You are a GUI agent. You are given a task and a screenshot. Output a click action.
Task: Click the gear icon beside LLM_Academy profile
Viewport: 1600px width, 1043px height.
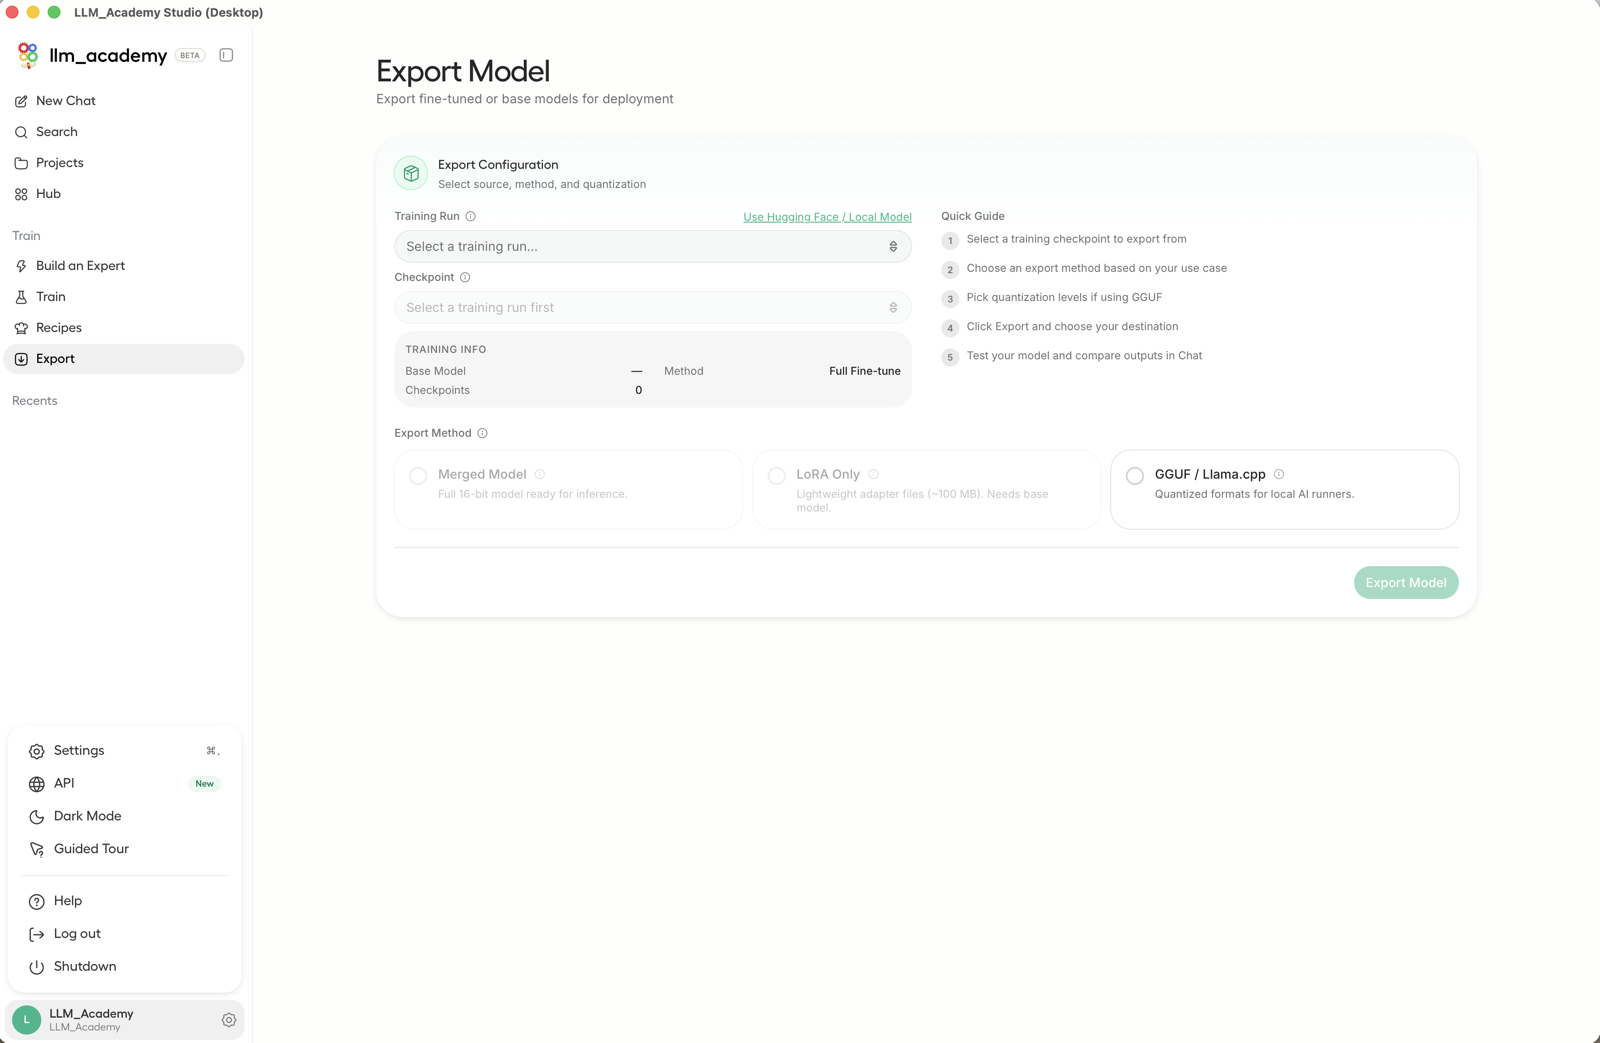pyautogui.click(x=229, y=1020)
